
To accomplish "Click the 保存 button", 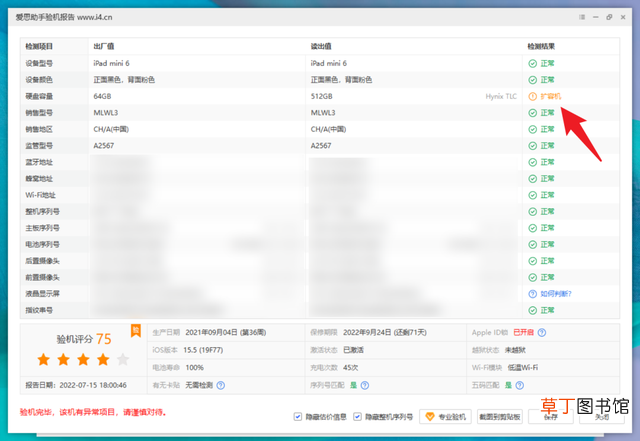I will (551, 416).
